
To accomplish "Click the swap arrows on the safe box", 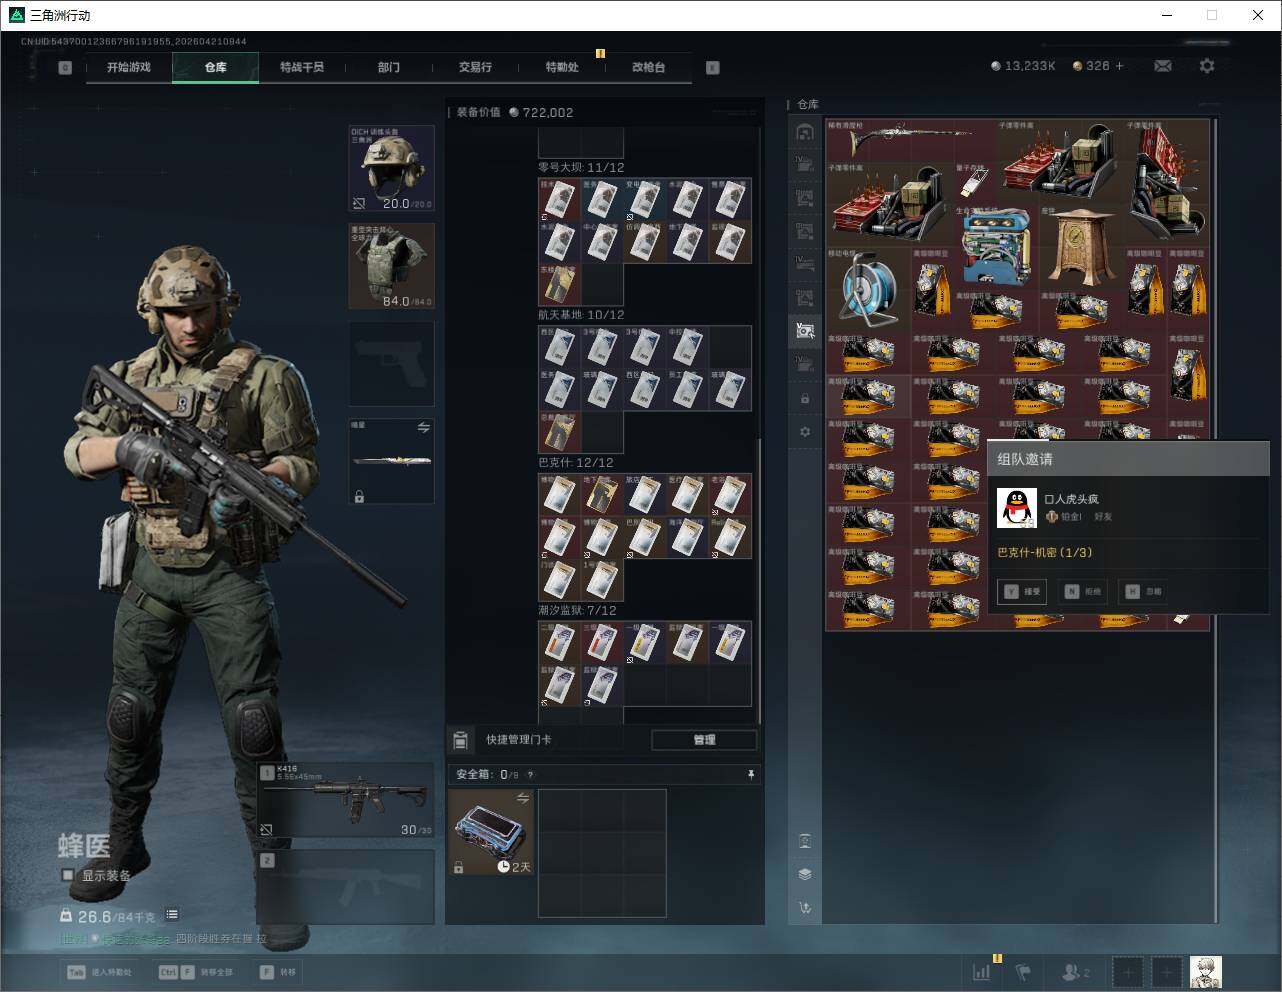I will pos(522,798).
